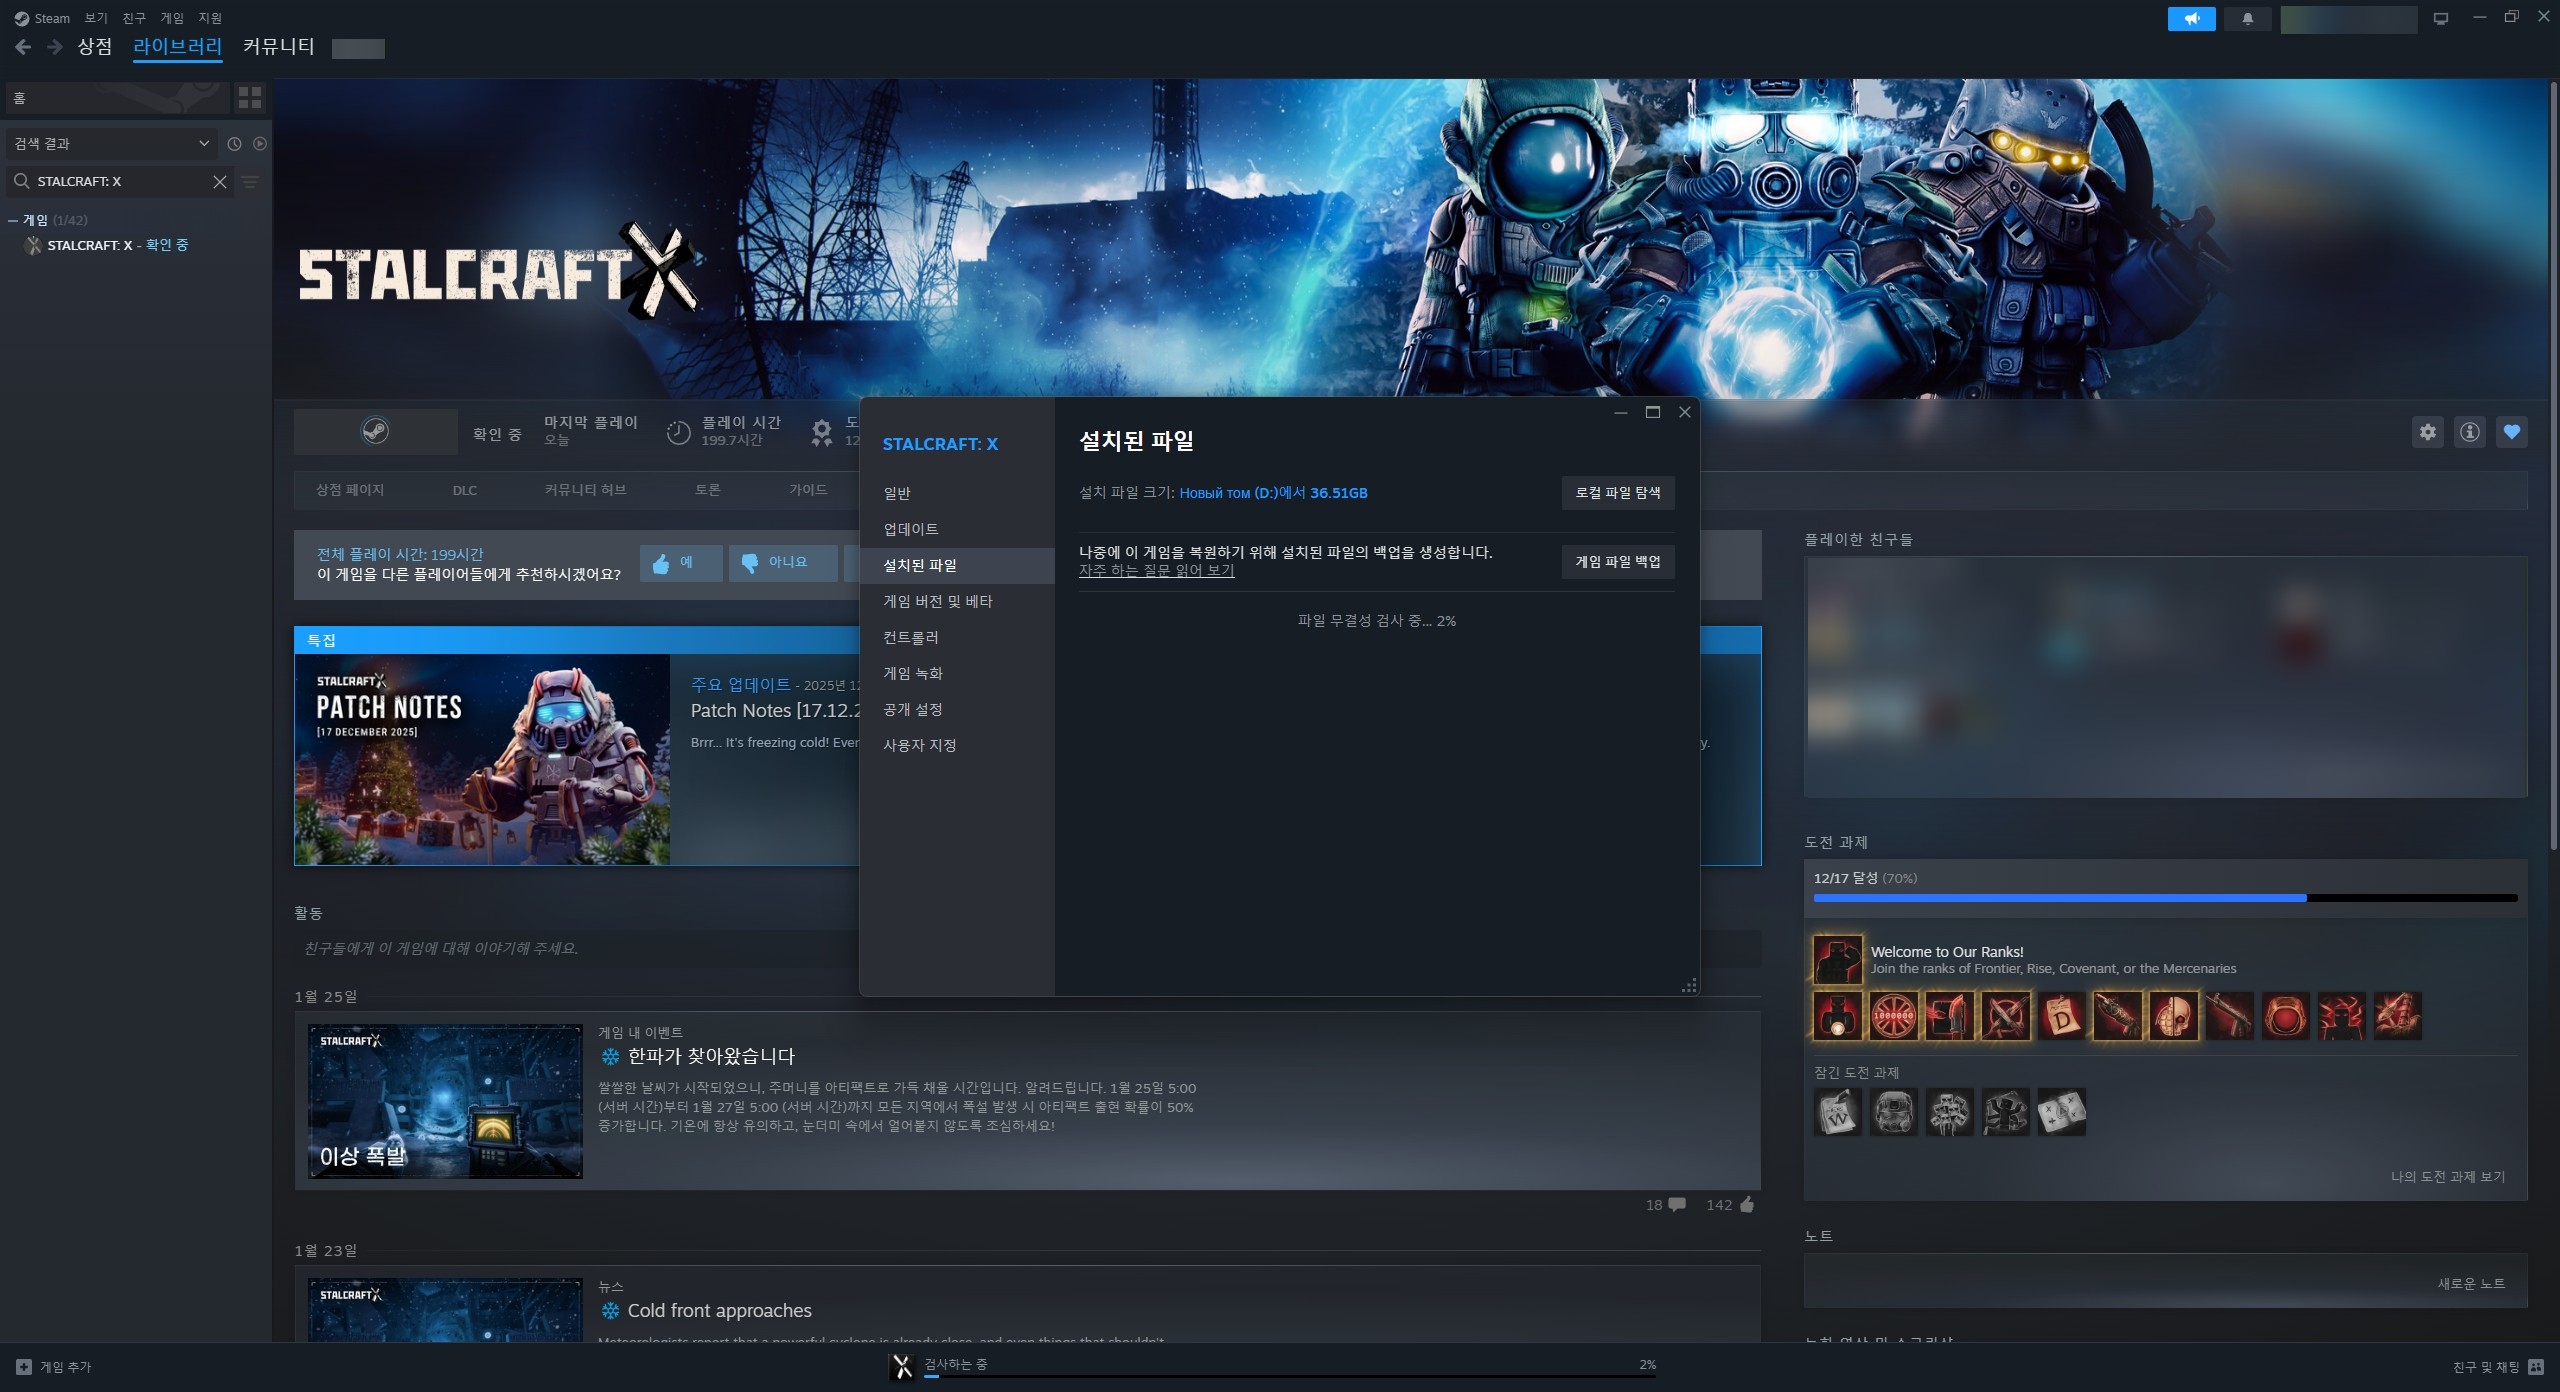The height and width of the screenshot is (1392, 2560).
Task: Open the Patch Notes featured thumbnail
Action: 482,759
